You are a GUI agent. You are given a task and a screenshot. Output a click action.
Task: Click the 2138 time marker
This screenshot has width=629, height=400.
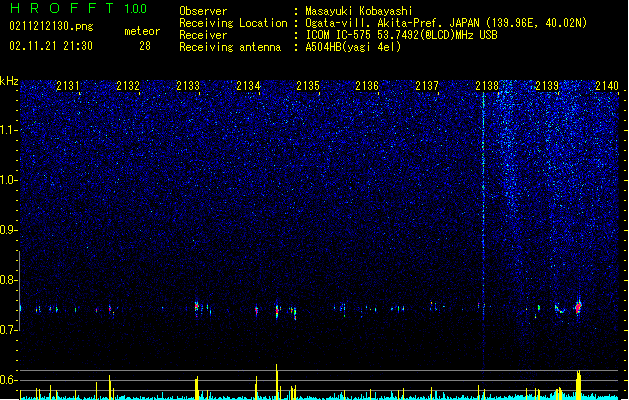tap(487, 86)
